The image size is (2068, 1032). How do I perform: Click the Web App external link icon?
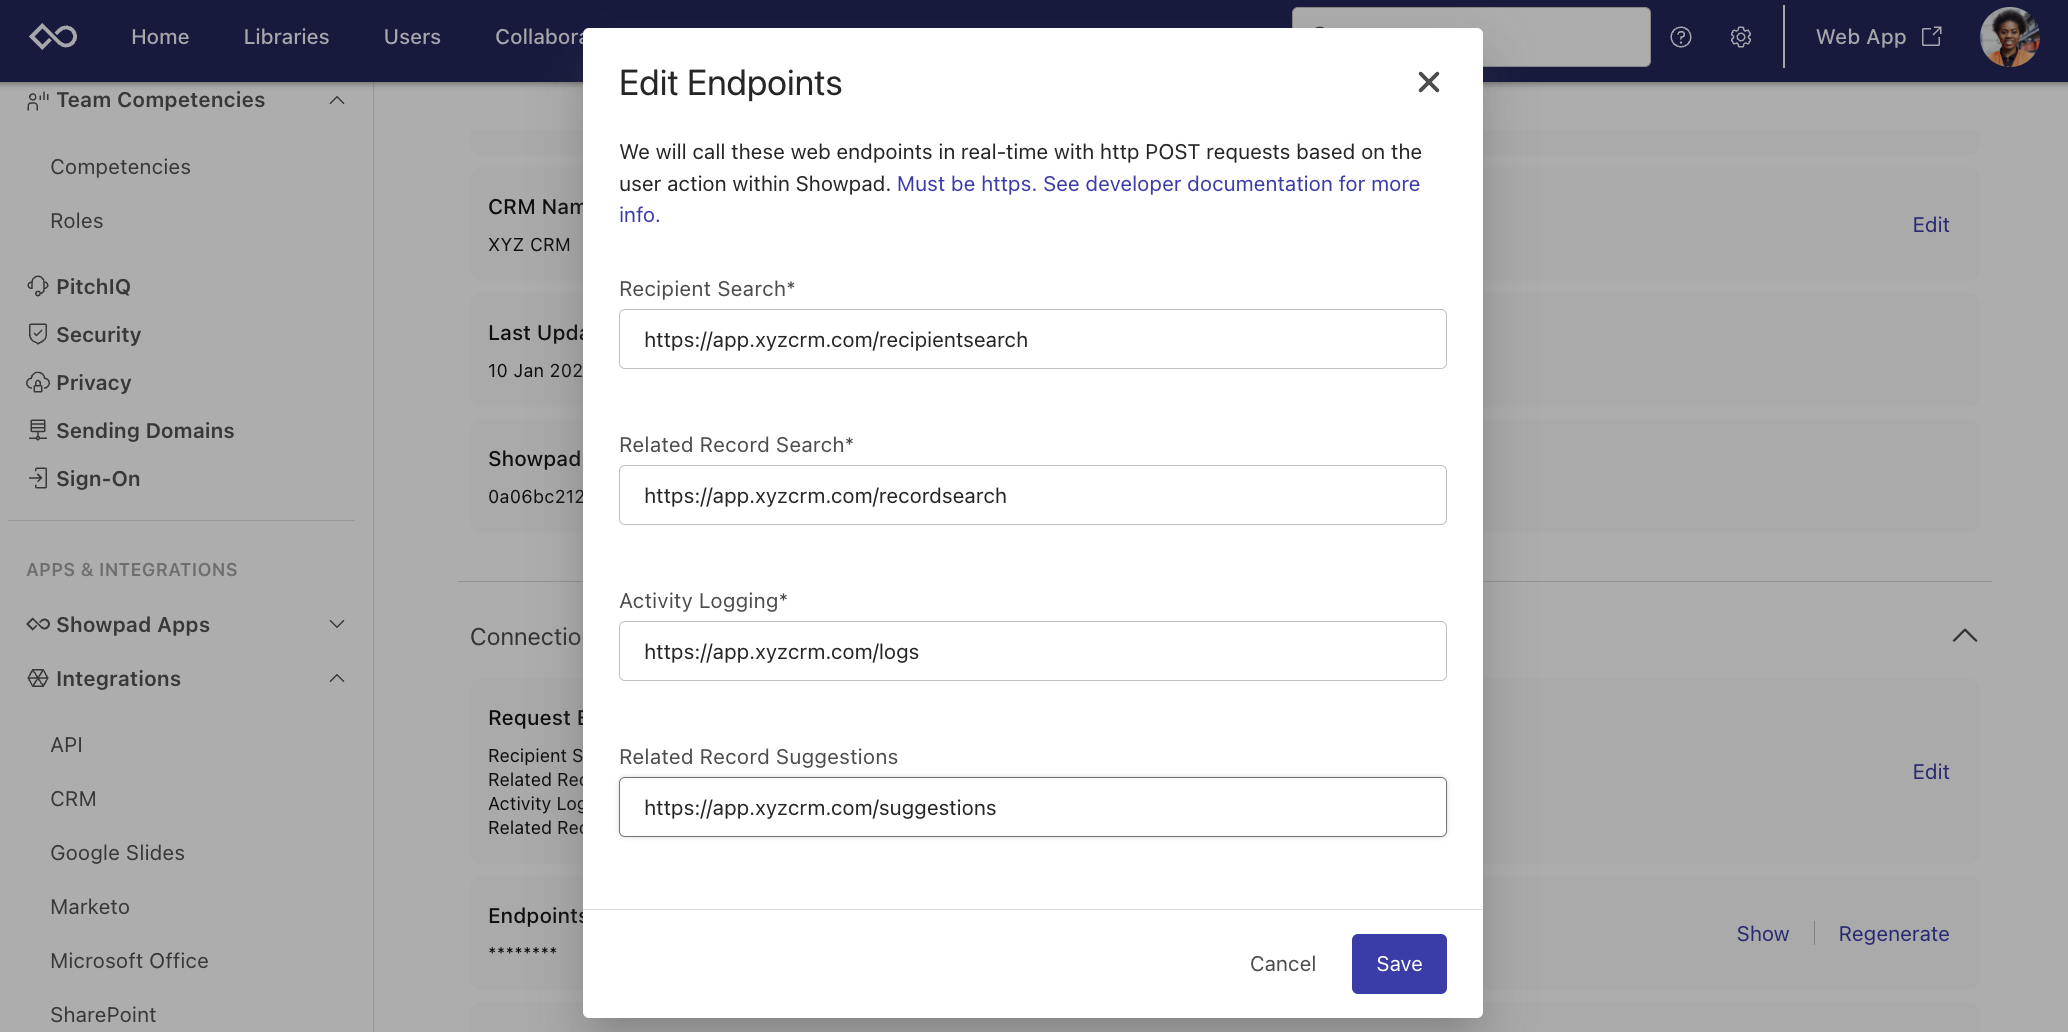1932,36
